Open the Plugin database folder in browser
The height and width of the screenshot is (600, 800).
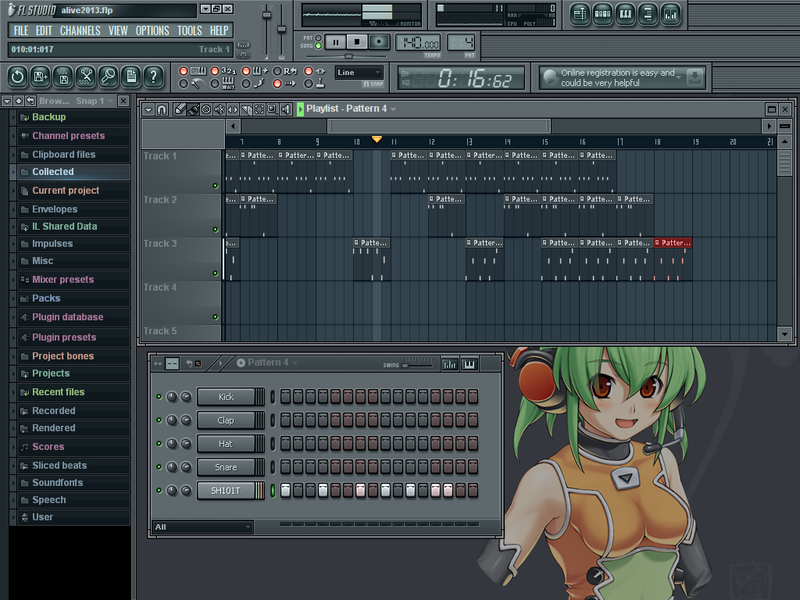point(67,317)
